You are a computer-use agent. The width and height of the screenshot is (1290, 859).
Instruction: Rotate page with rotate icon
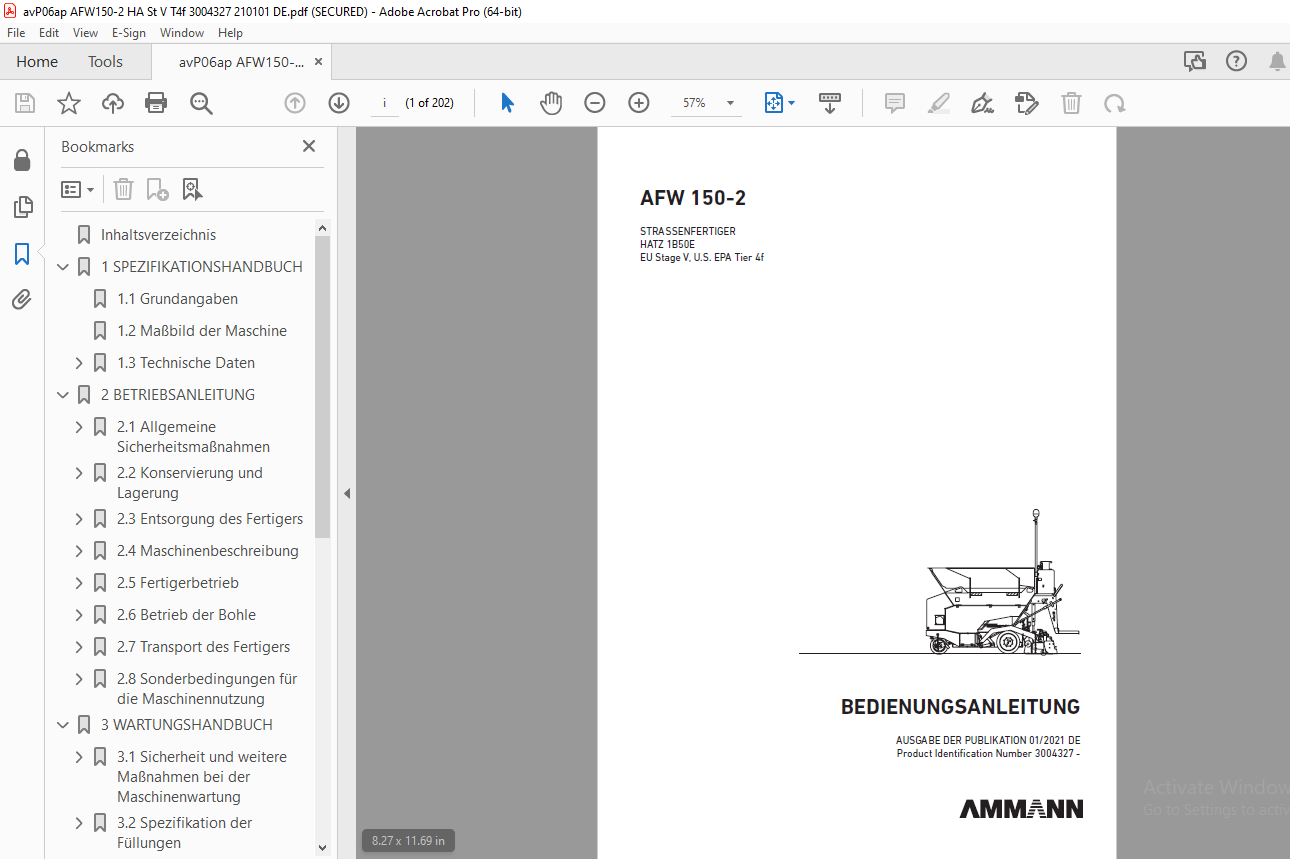1114,103
